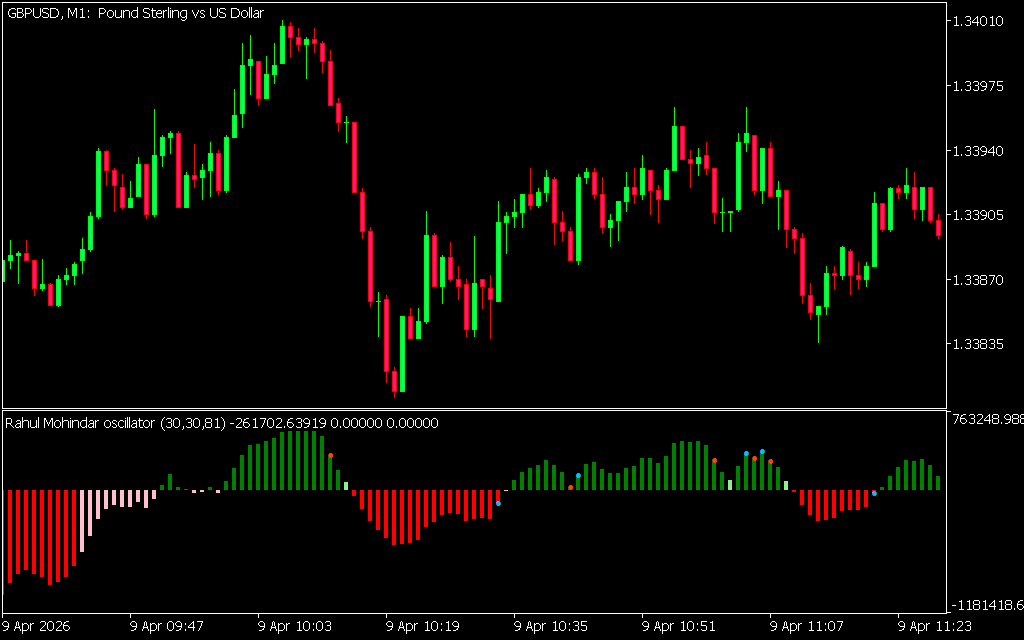Click the 9 Apr 10:03 time label
Viewport: 1024px width, 640px height.
click(295, 627)
